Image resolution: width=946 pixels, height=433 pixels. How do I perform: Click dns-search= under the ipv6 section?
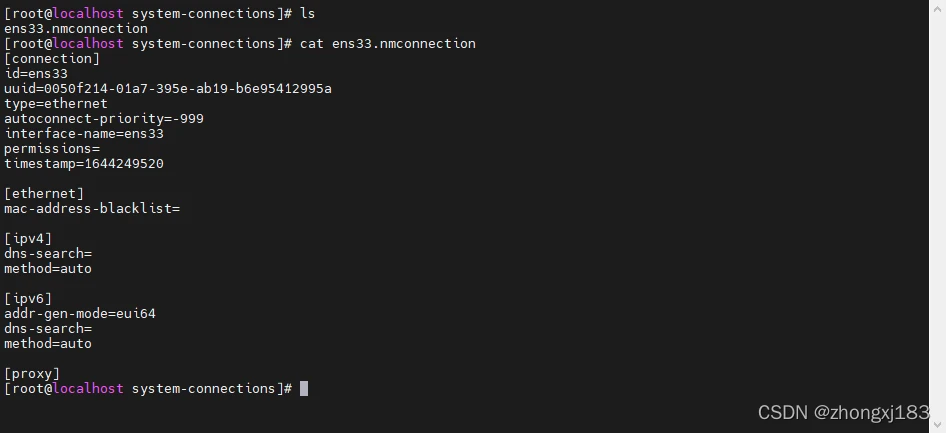48,328
